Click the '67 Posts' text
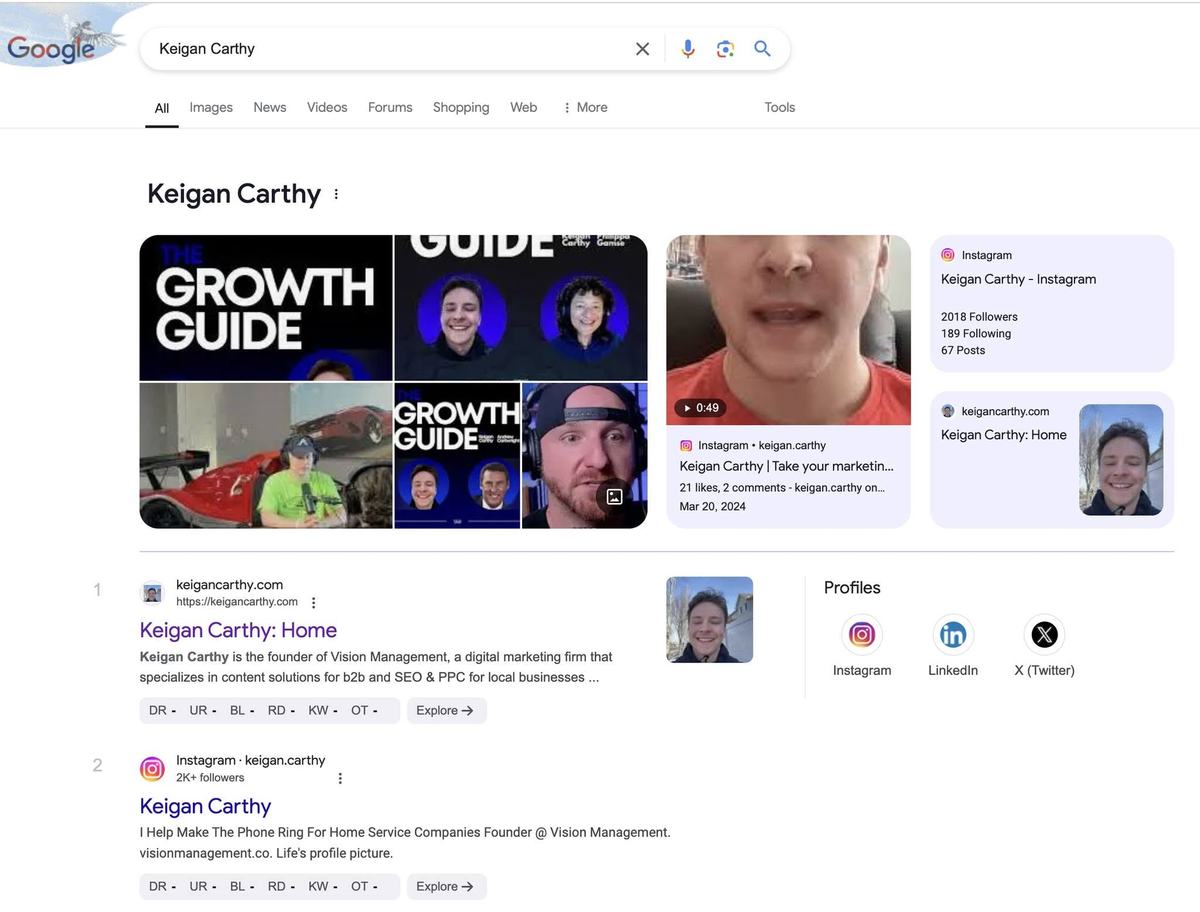The height and width of the screenshot is (912, 1200). coord(963,351)
